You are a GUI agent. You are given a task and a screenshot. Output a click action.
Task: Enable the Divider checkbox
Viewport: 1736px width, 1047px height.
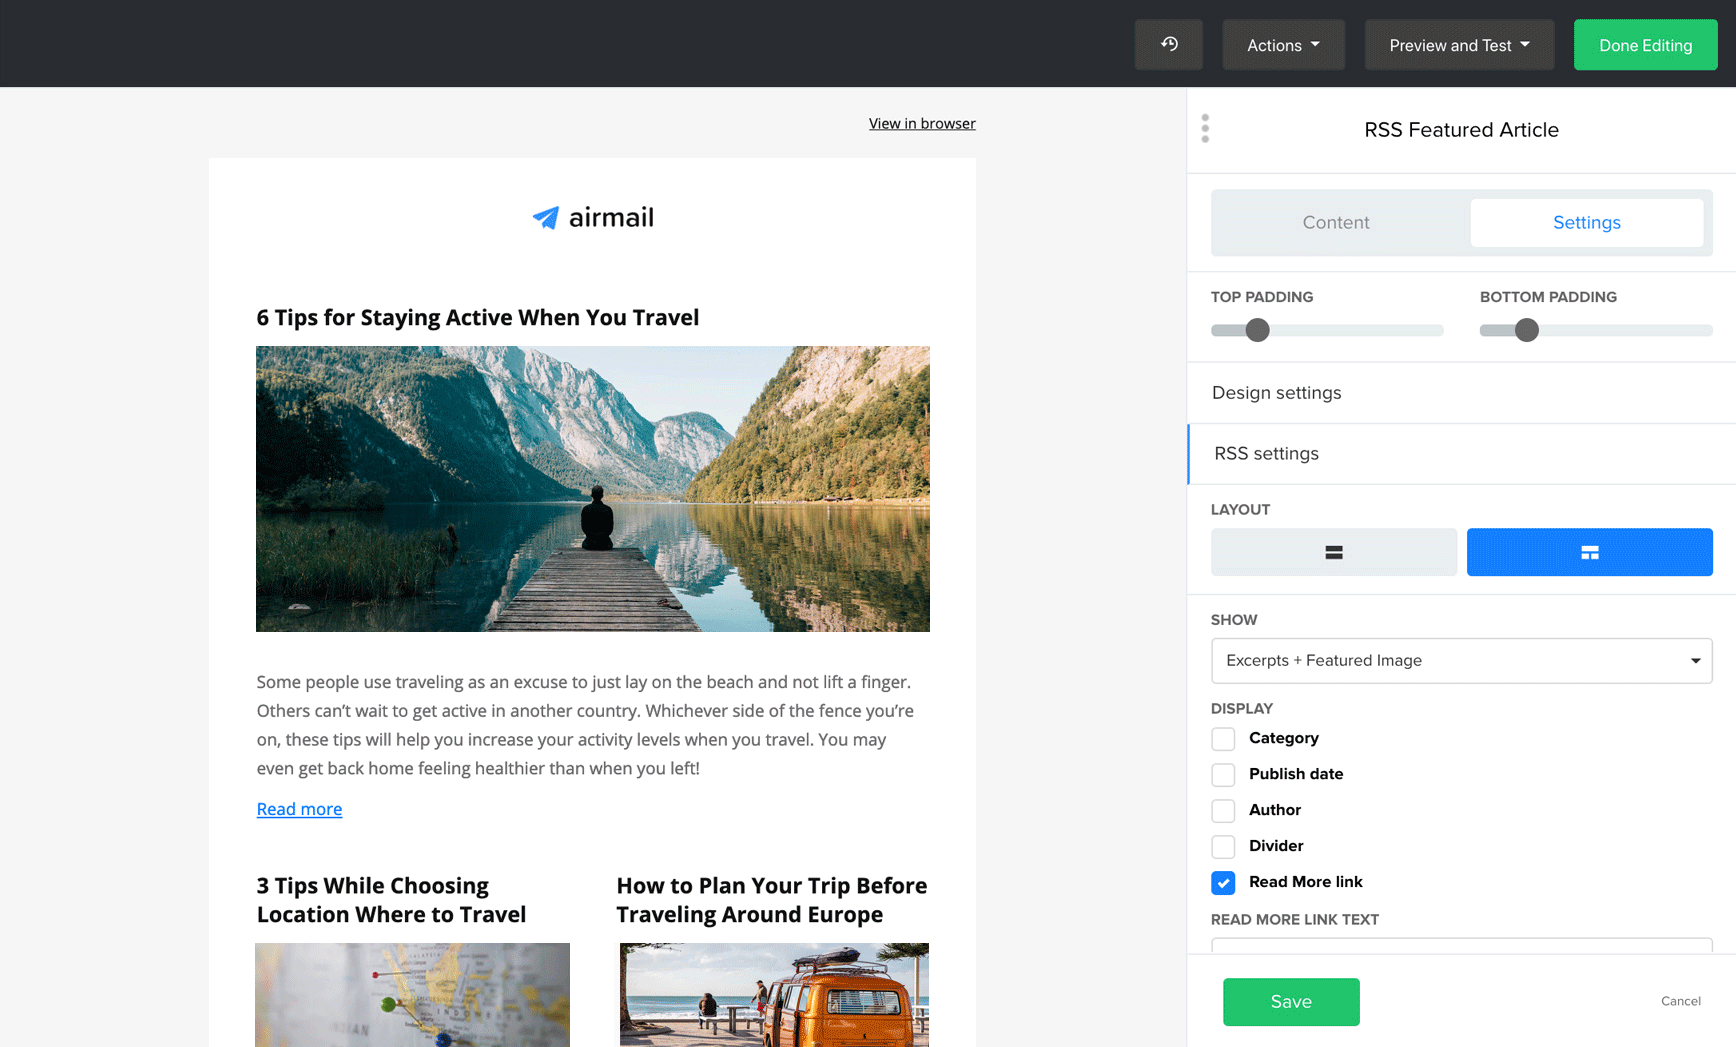[1222, 846]
